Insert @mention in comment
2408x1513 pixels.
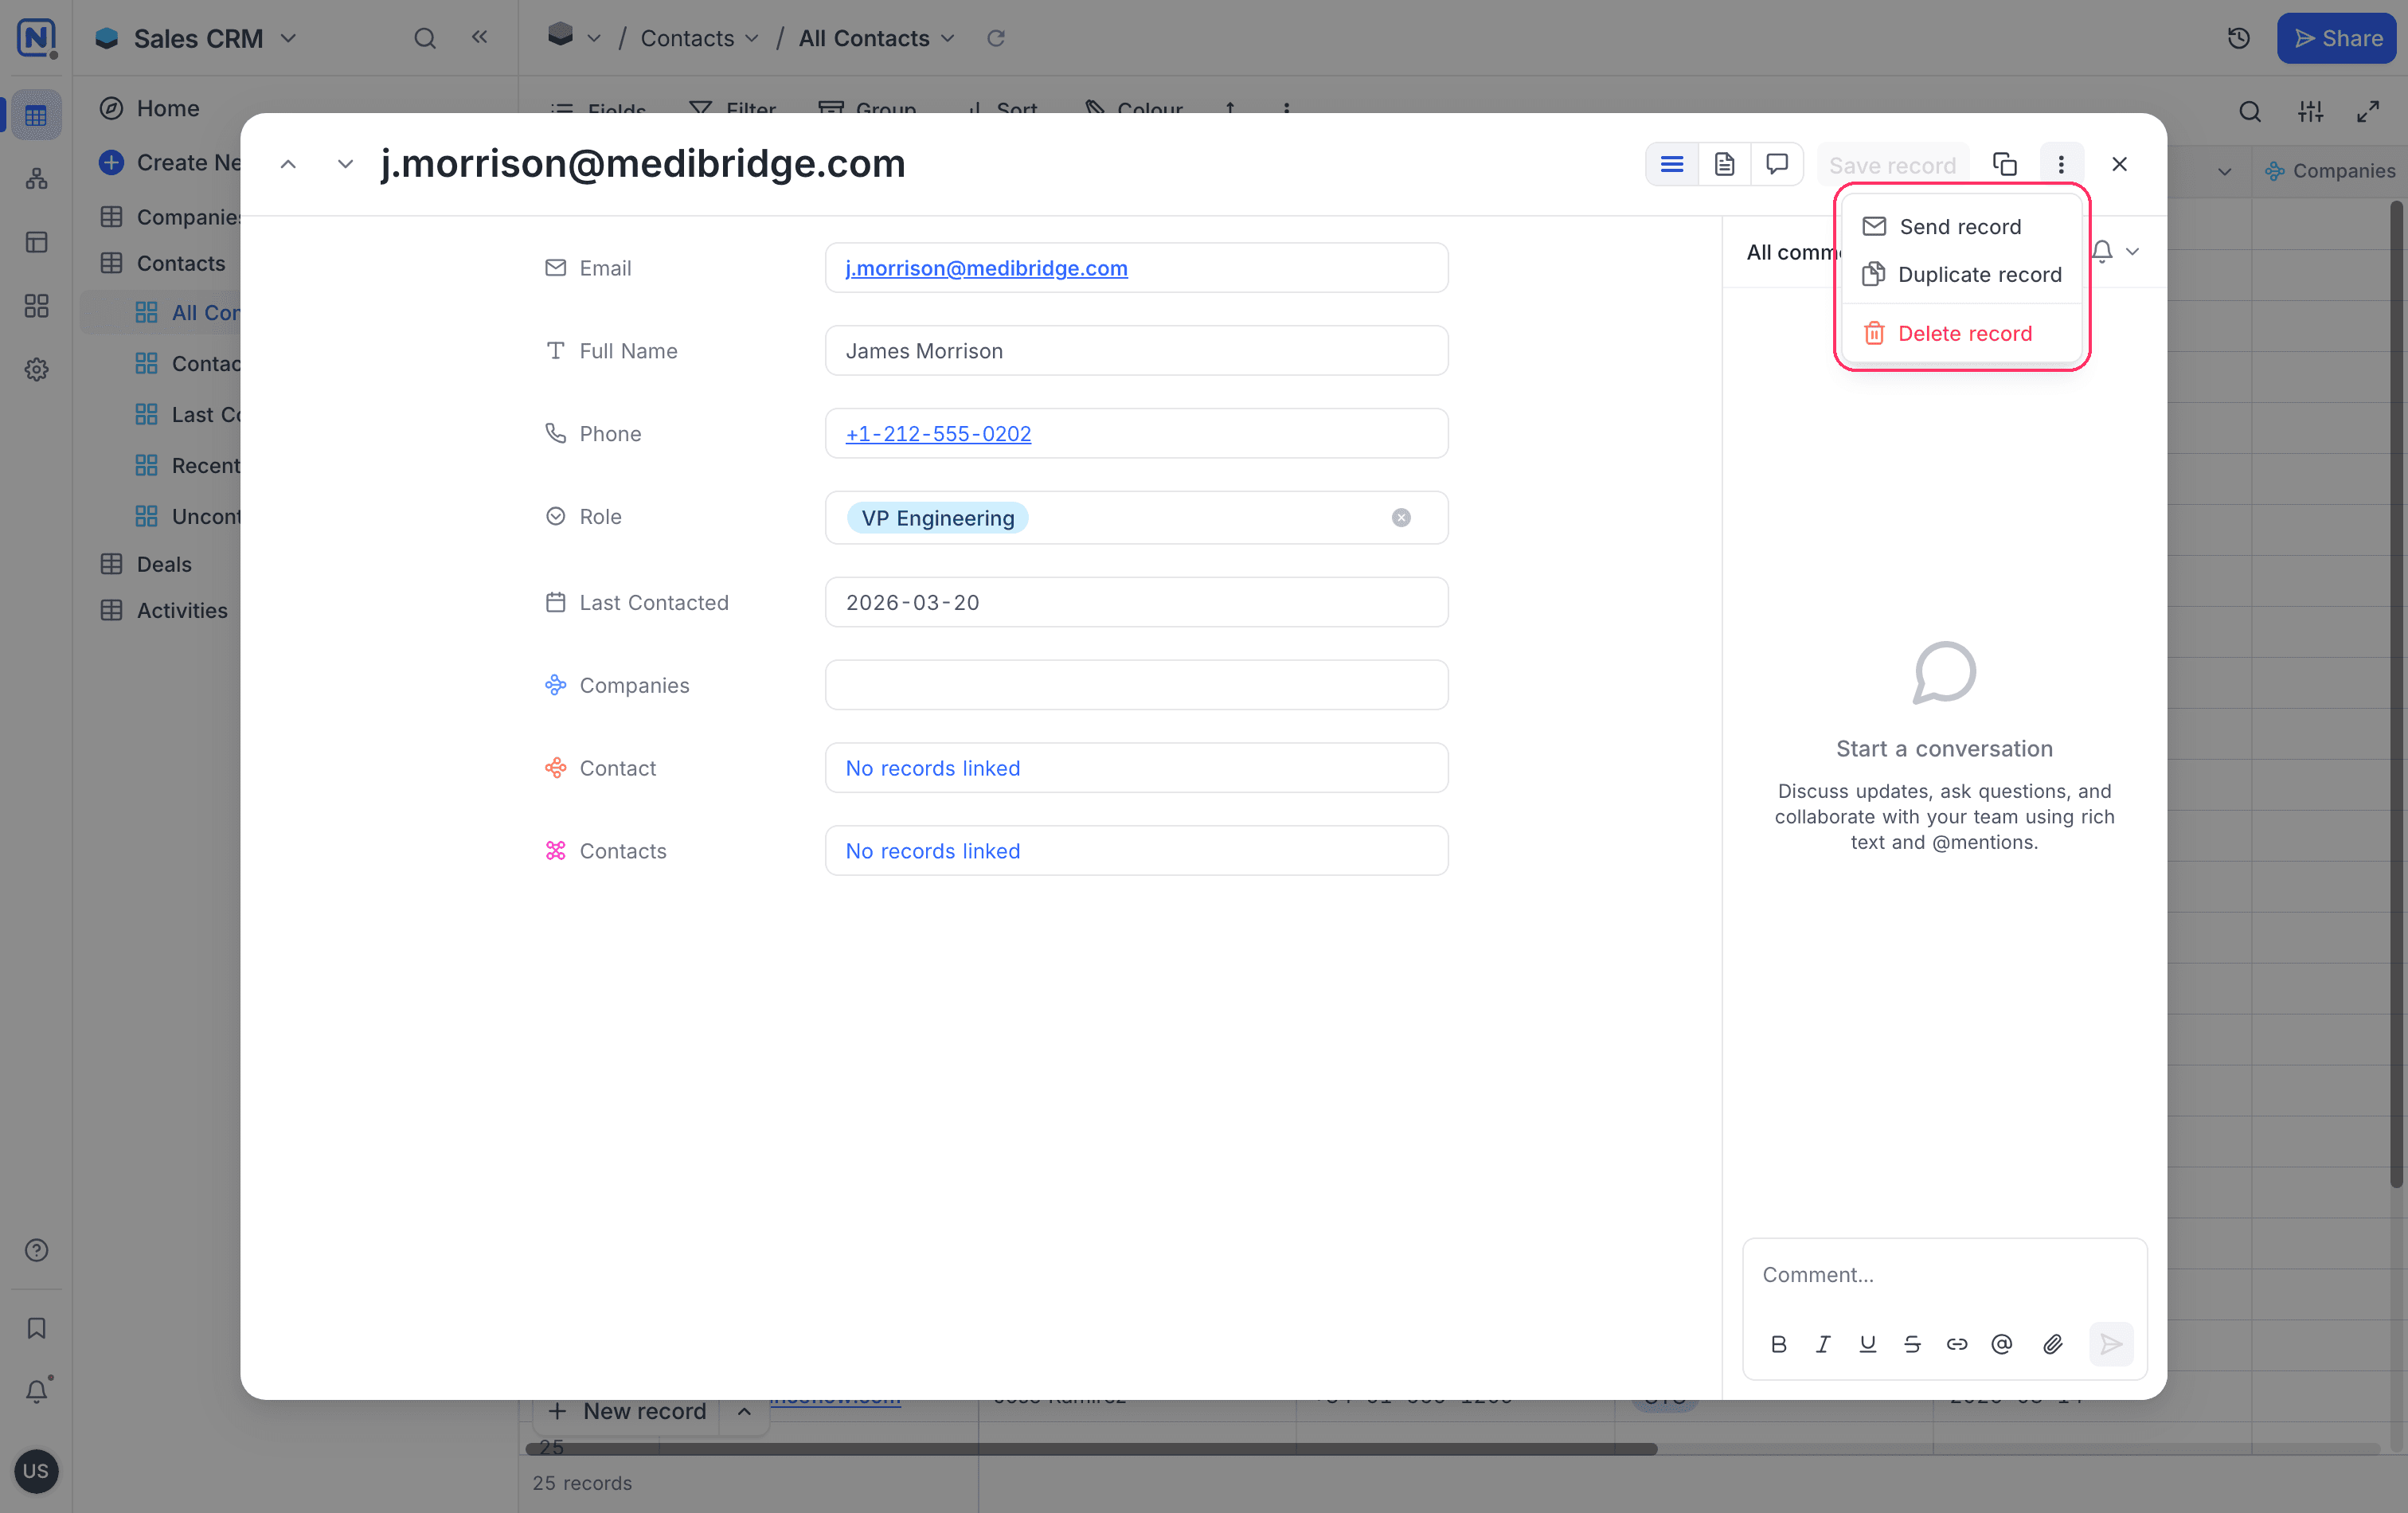[x=2001, y=1345]
